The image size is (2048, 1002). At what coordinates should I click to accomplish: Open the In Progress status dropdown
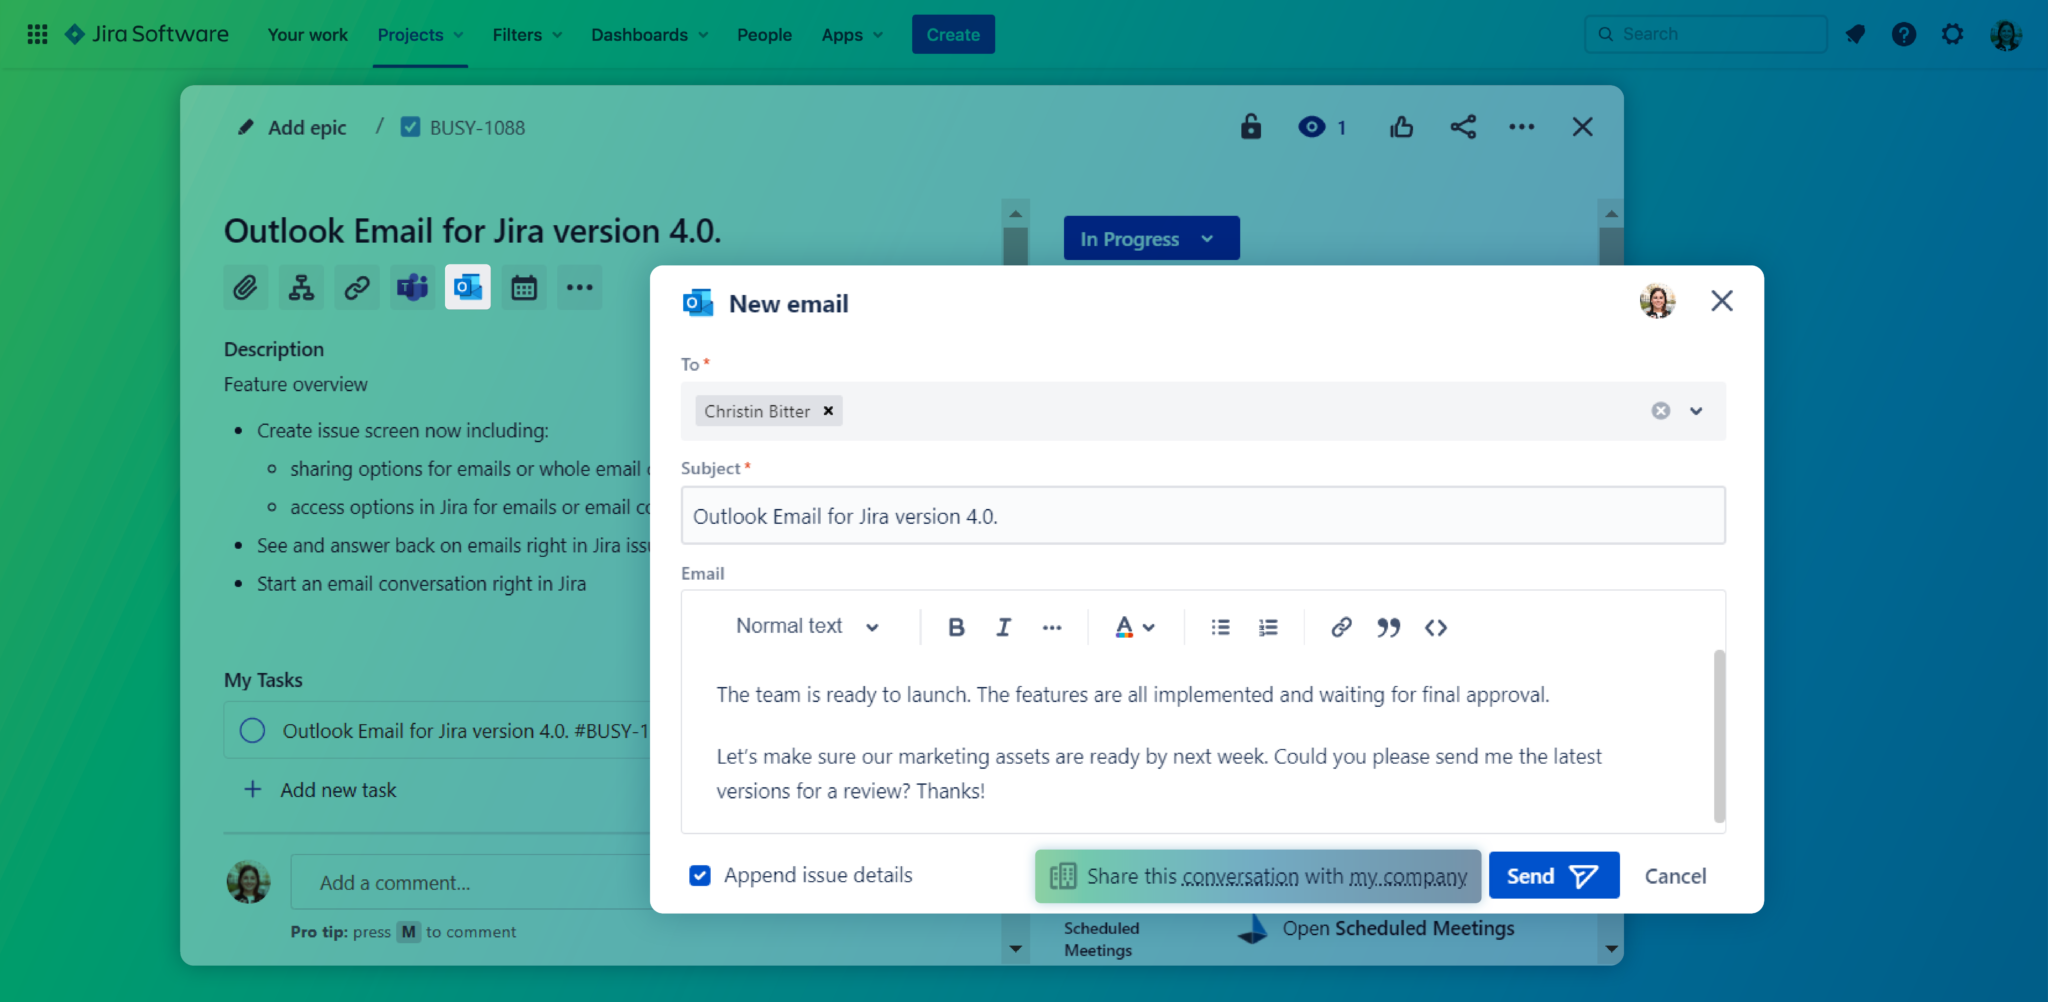[1150, 238]
